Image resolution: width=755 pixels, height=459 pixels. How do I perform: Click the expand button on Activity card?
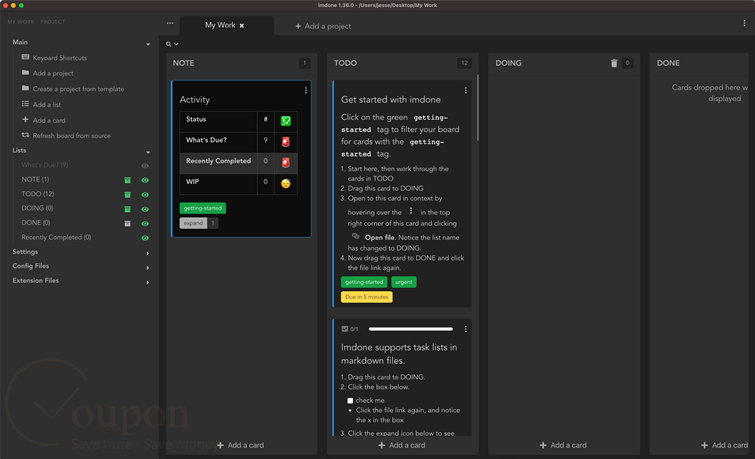pyautogui.click(x=193, y=223)
